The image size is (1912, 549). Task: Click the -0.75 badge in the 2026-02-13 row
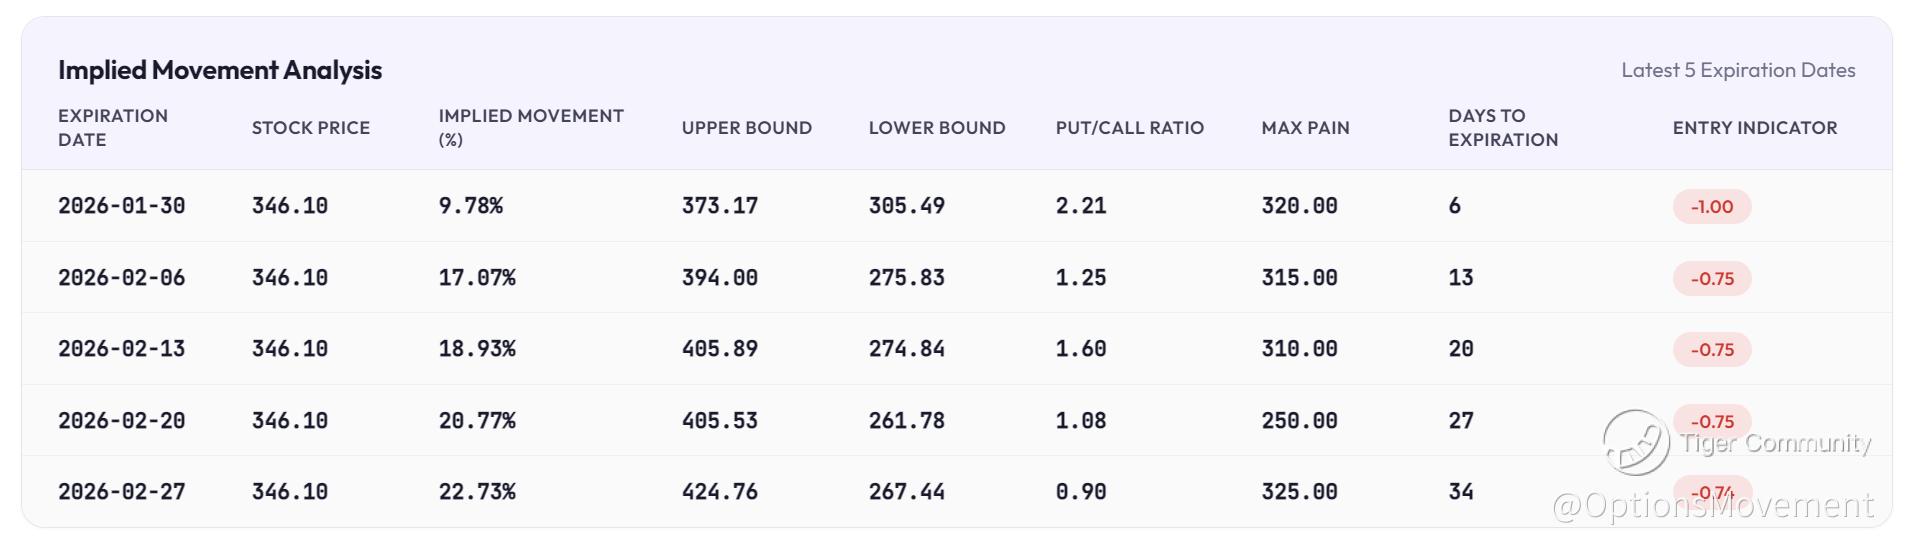pos(1711,350)
